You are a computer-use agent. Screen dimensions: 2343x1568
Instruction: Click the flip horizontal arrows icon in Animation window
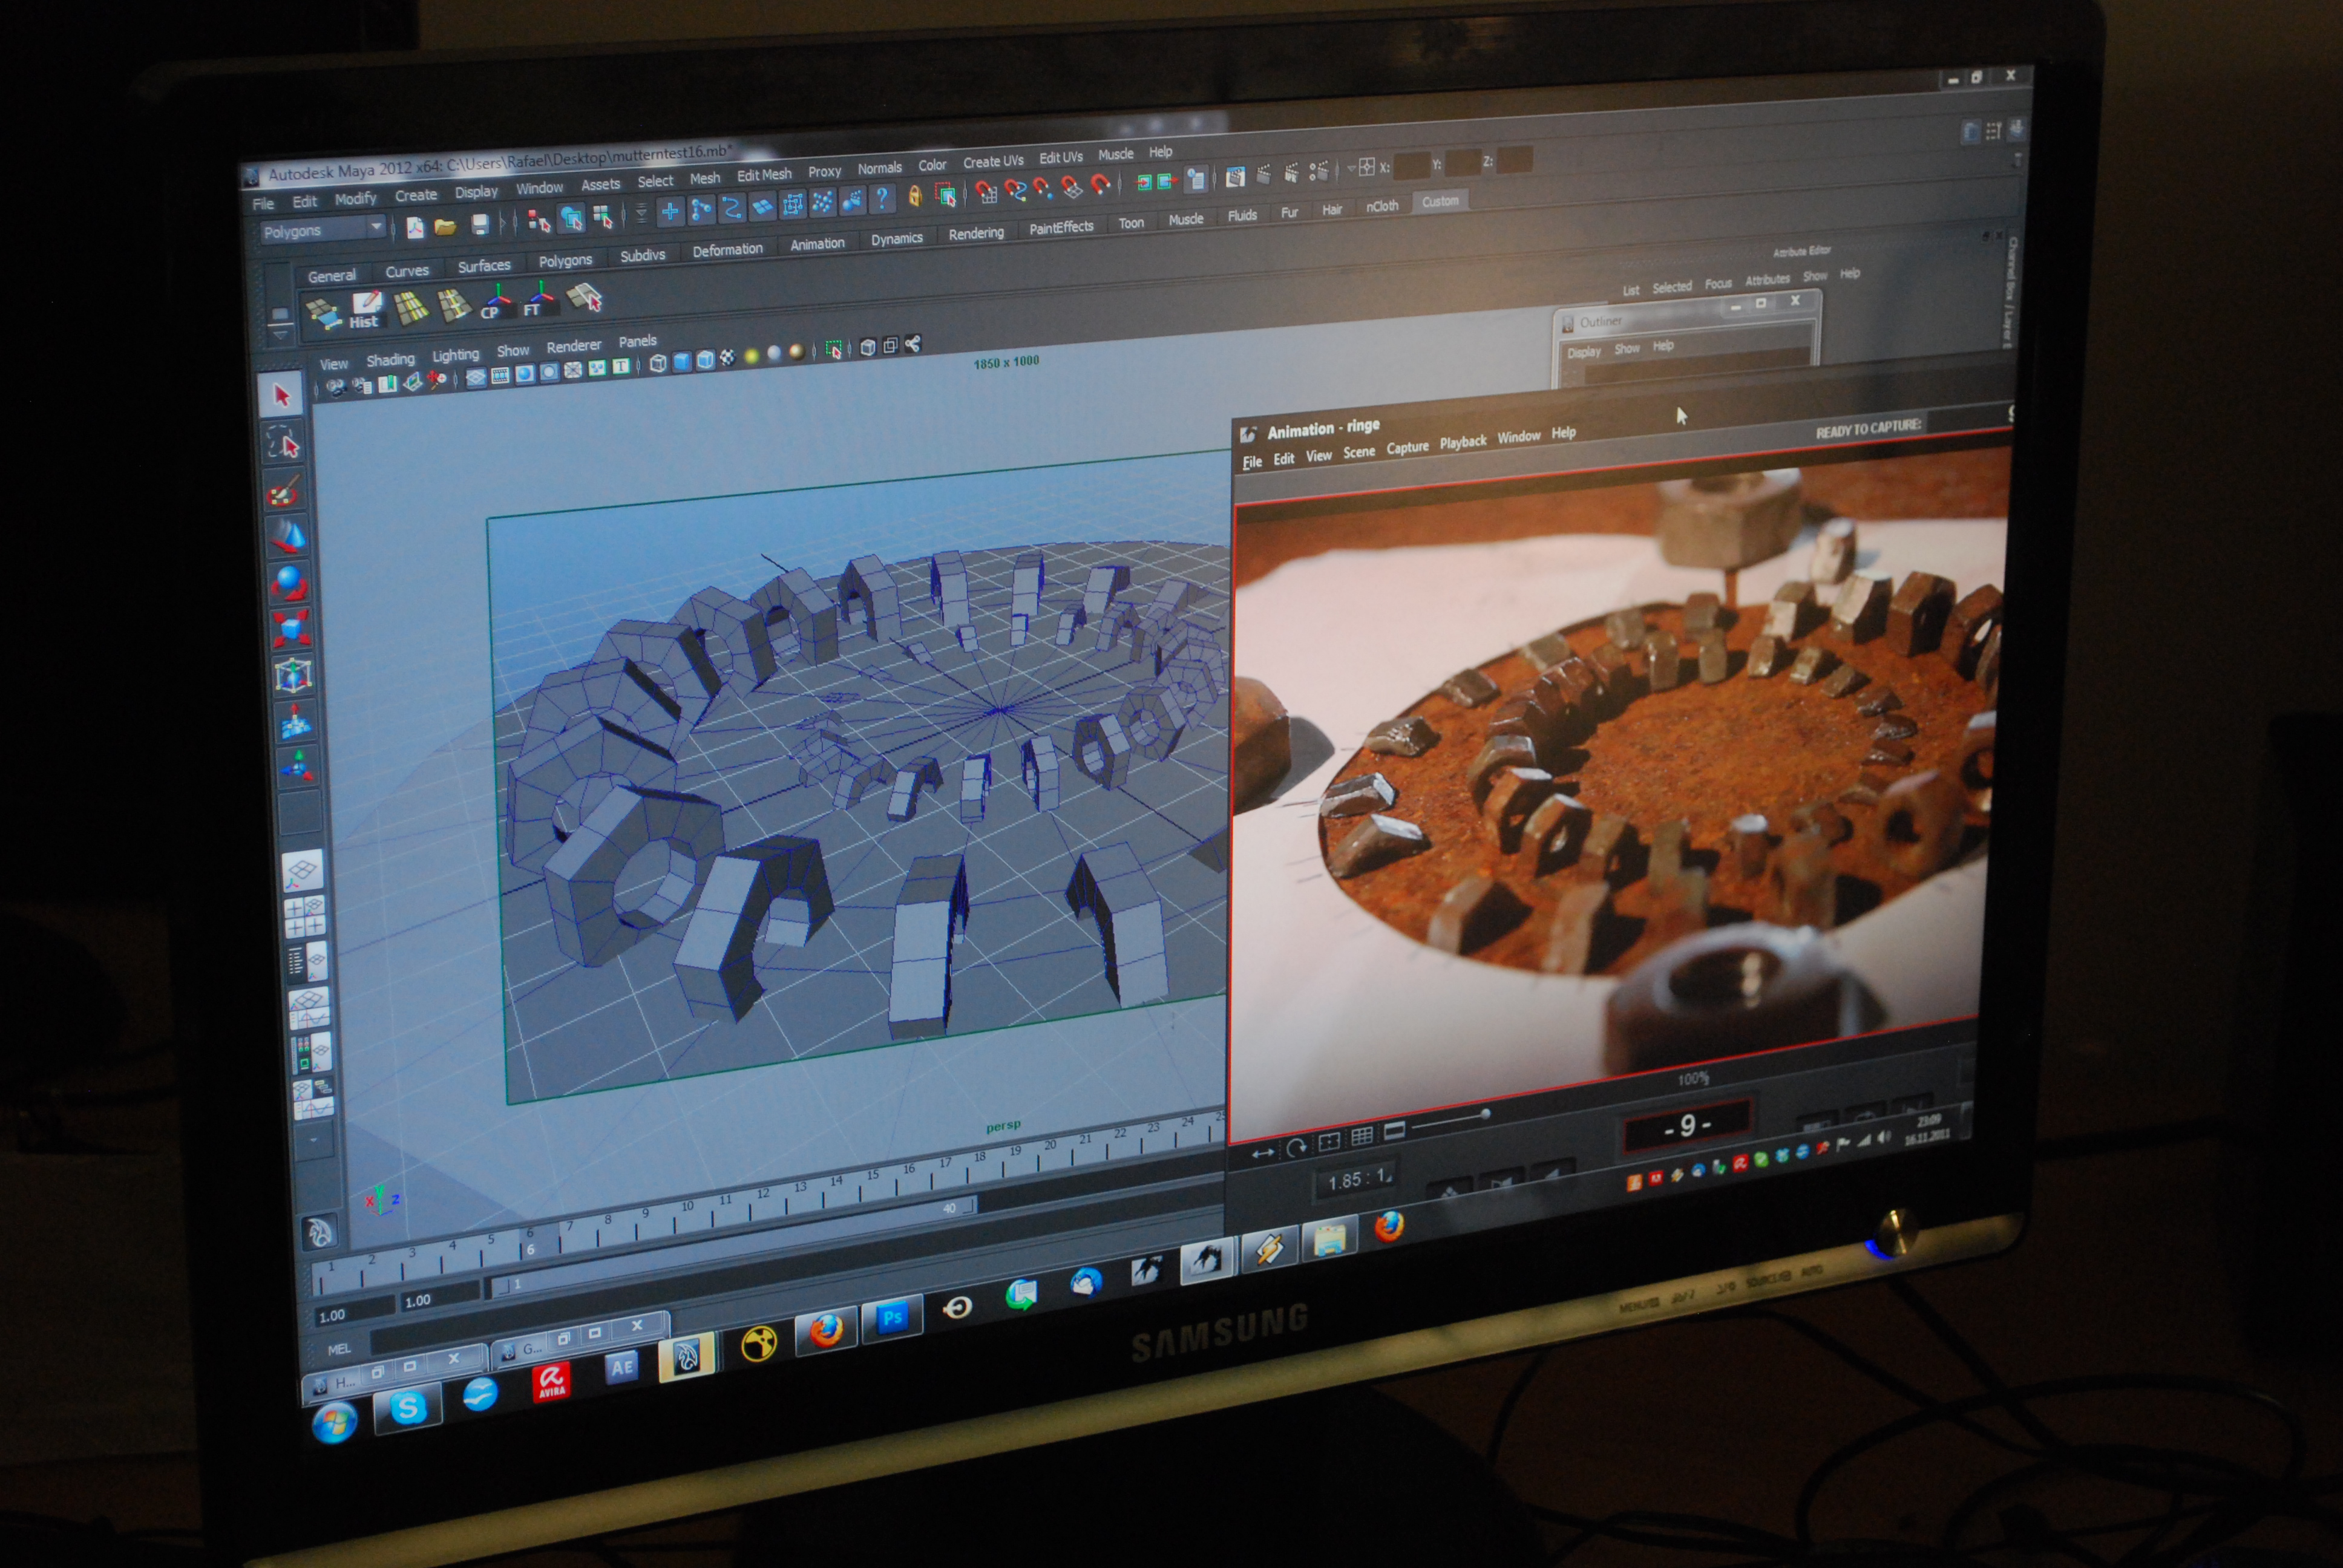pos(1263,1153)
